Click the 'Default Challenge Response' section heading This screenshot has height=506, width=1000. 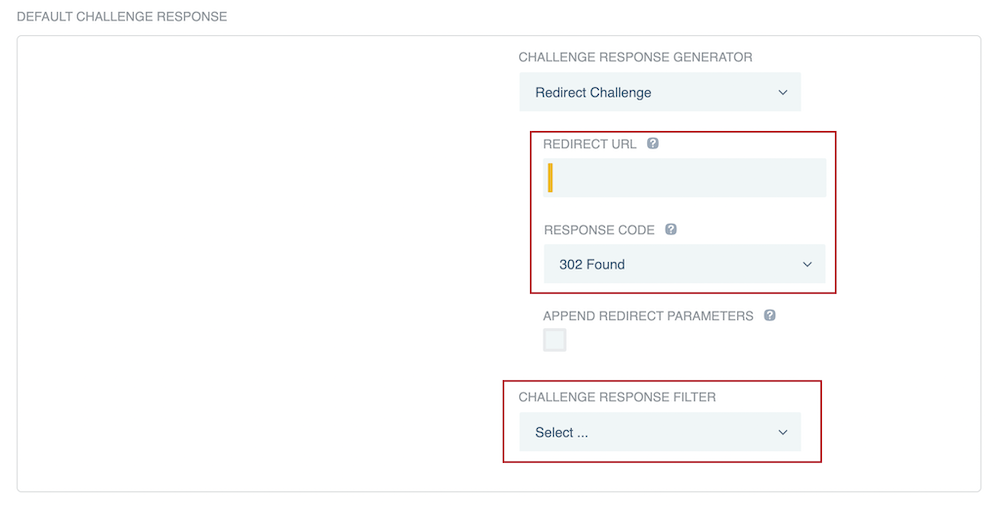tap(122, 17)
